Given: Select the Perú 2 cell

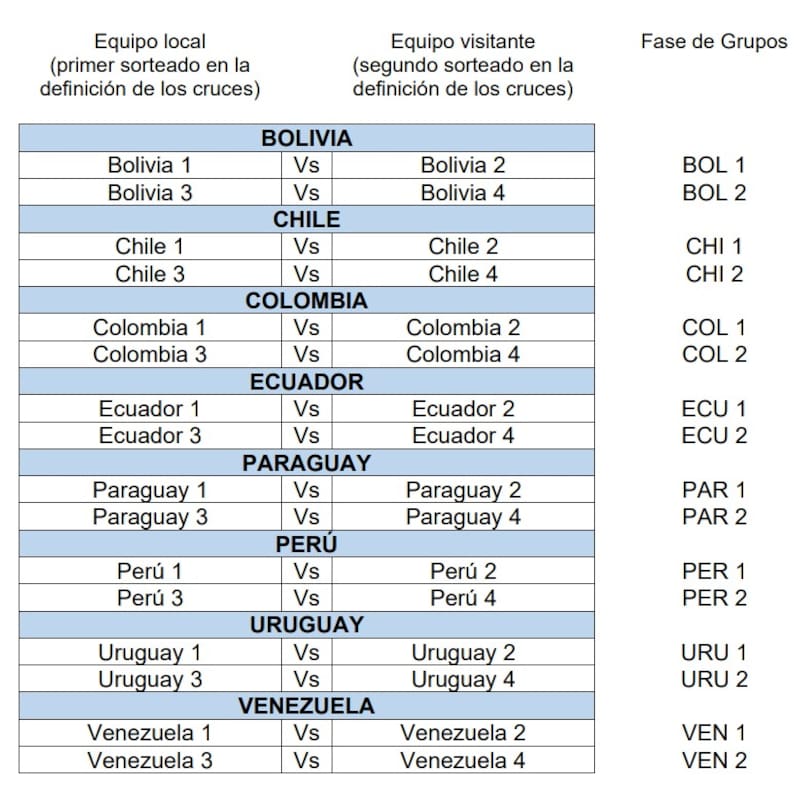Looking at the screenshot, I should click(463, 571).
